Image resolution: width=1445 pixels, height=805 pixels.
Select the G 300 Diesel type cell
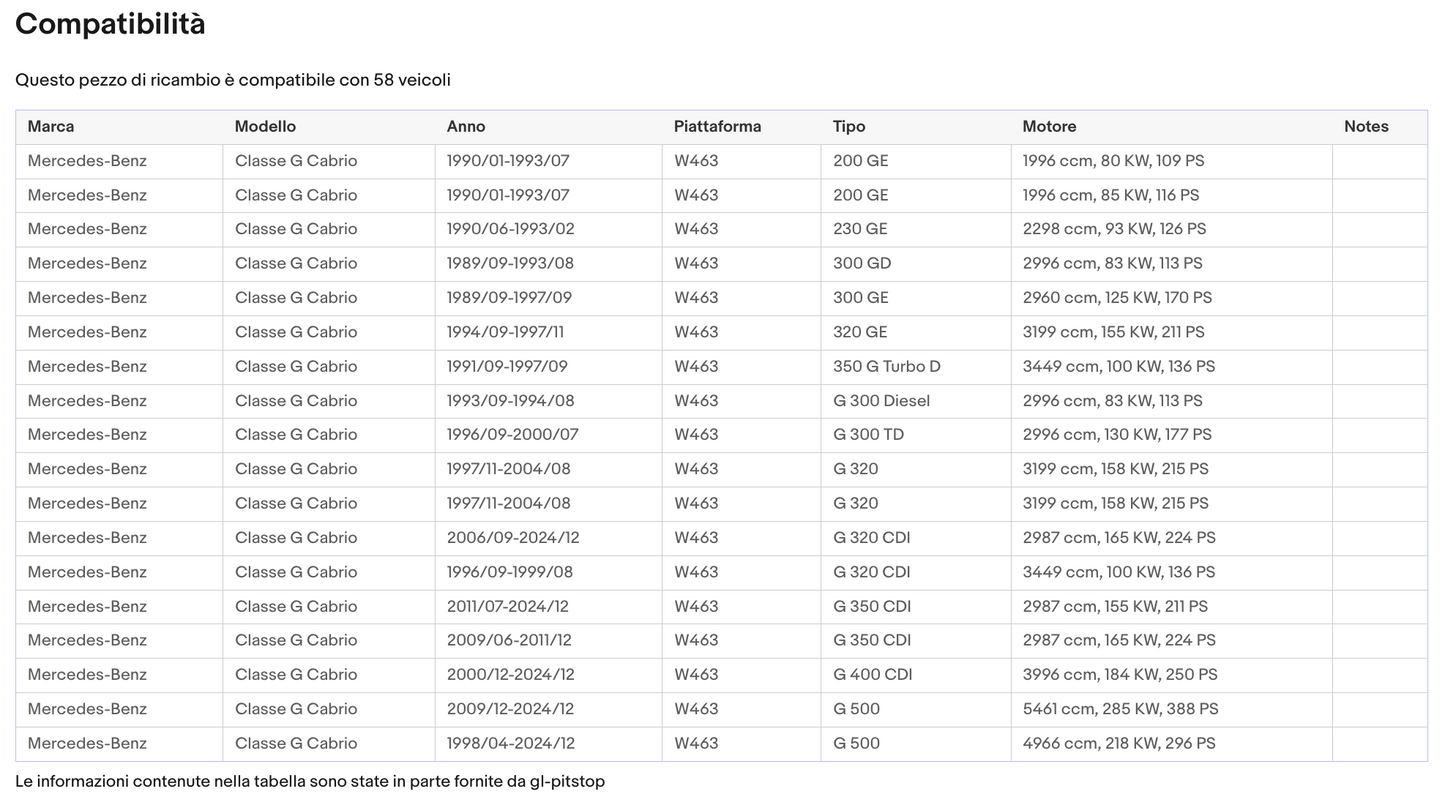[x=881, y=401]
